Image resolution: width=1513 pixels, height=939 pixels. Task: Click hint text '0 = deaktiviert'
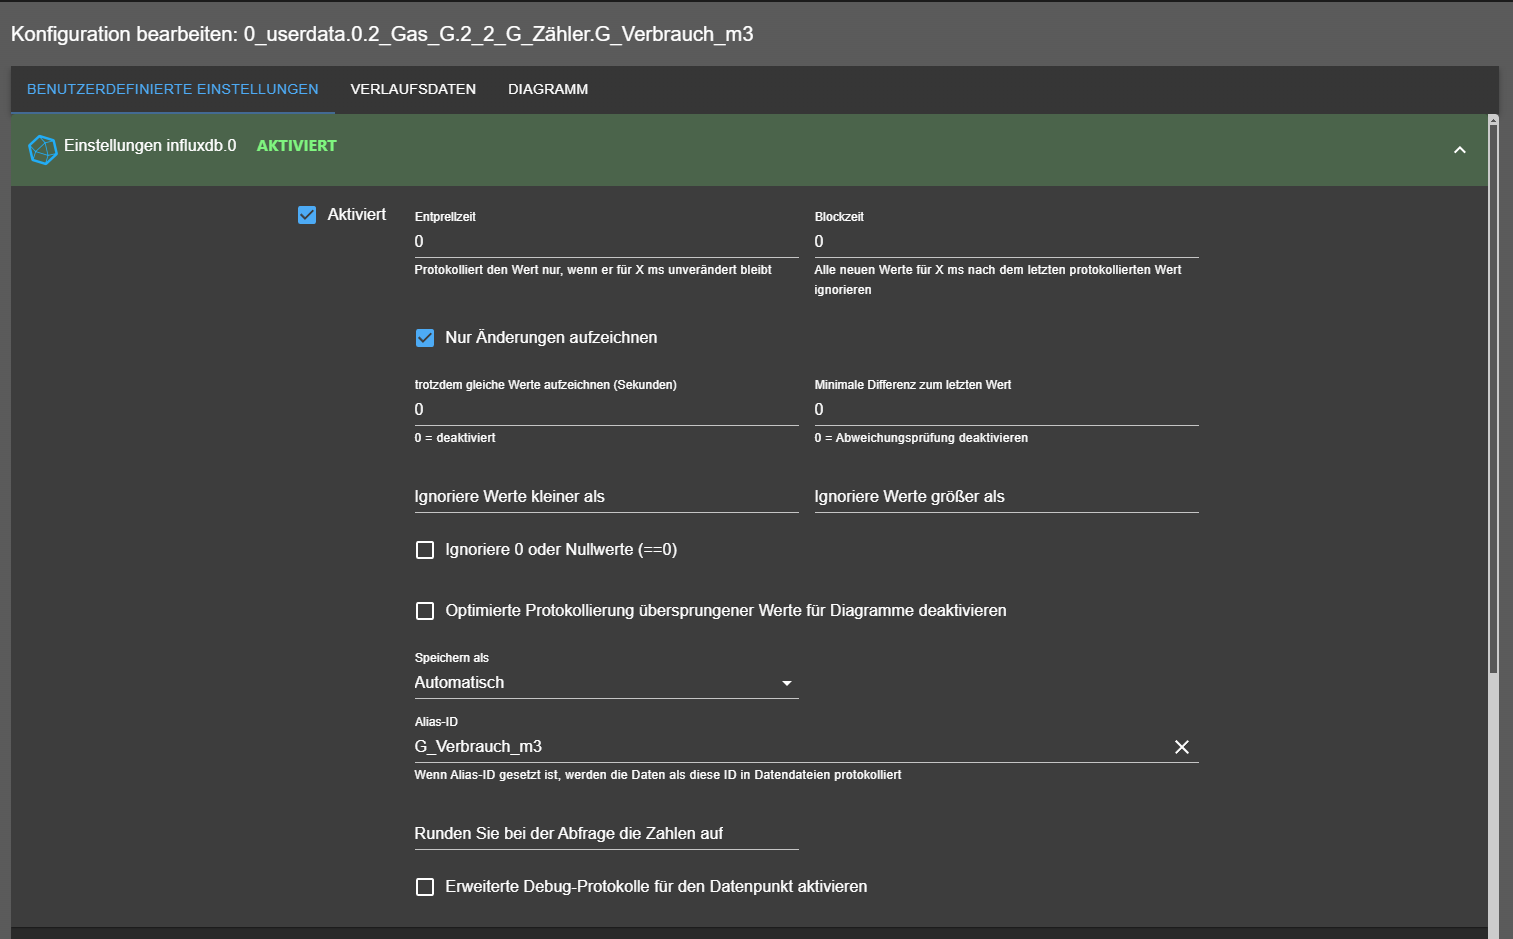pyautogui.click(x=455, y=438)
